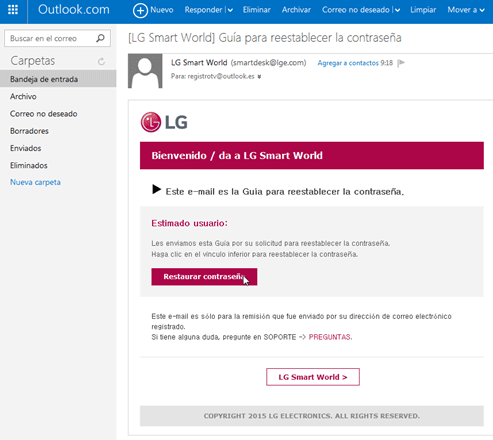The height and width of the screenshot is (440, 493).
Task: Click the Nuevo plus circle icon
Action: [140, 10]
